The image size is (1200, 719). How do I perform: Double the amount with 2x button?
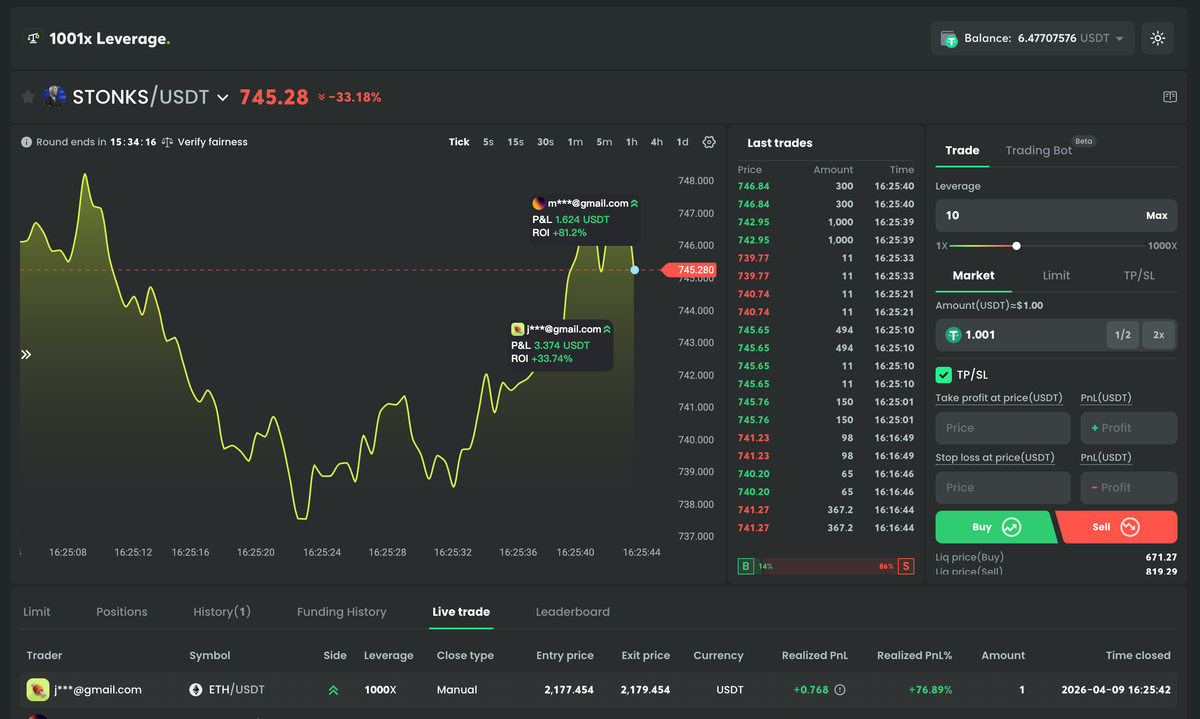[1159, 335]
